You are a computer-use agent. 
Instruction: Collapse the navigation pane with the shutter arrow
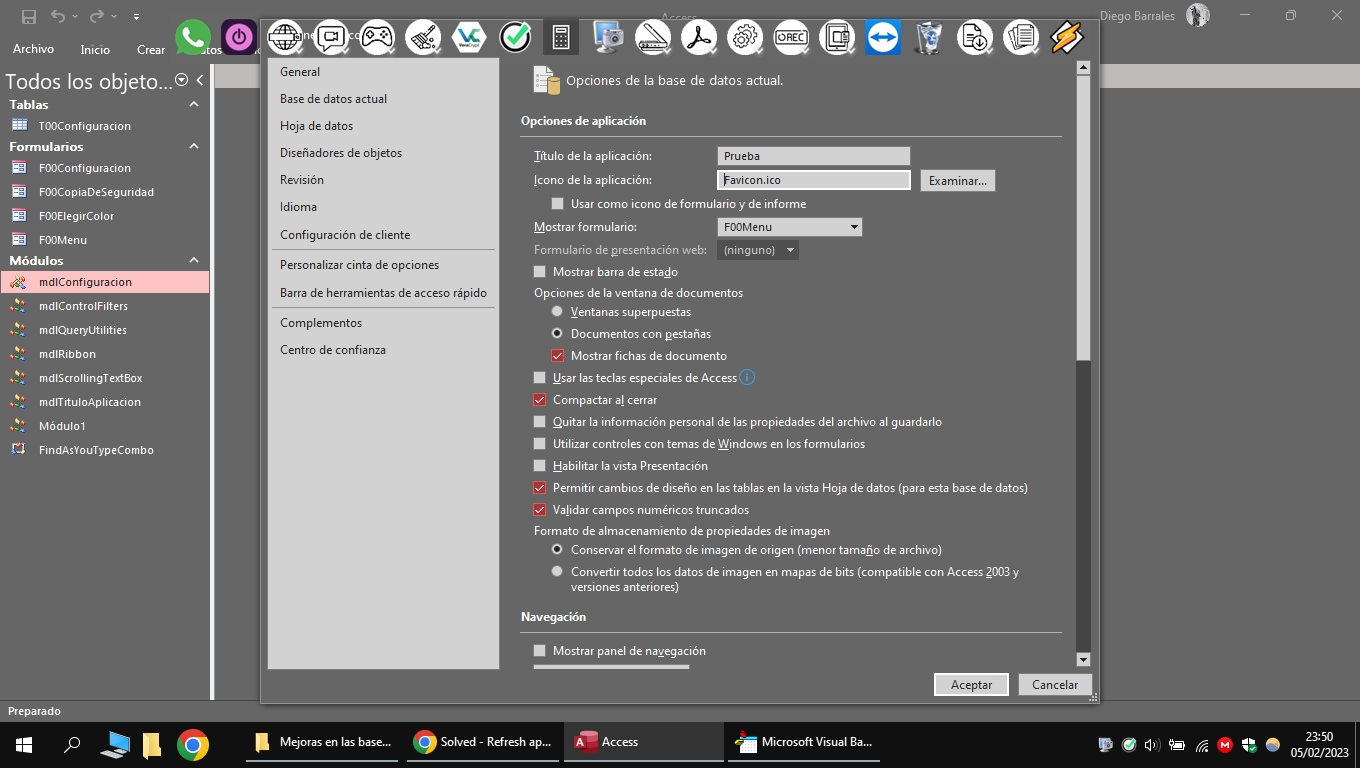click(x=200, y=80)
